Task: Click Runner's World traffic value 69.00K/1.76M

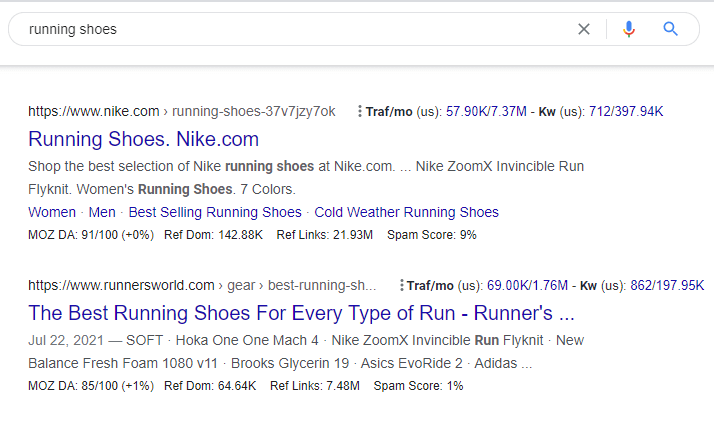Action: click(528, 285)
